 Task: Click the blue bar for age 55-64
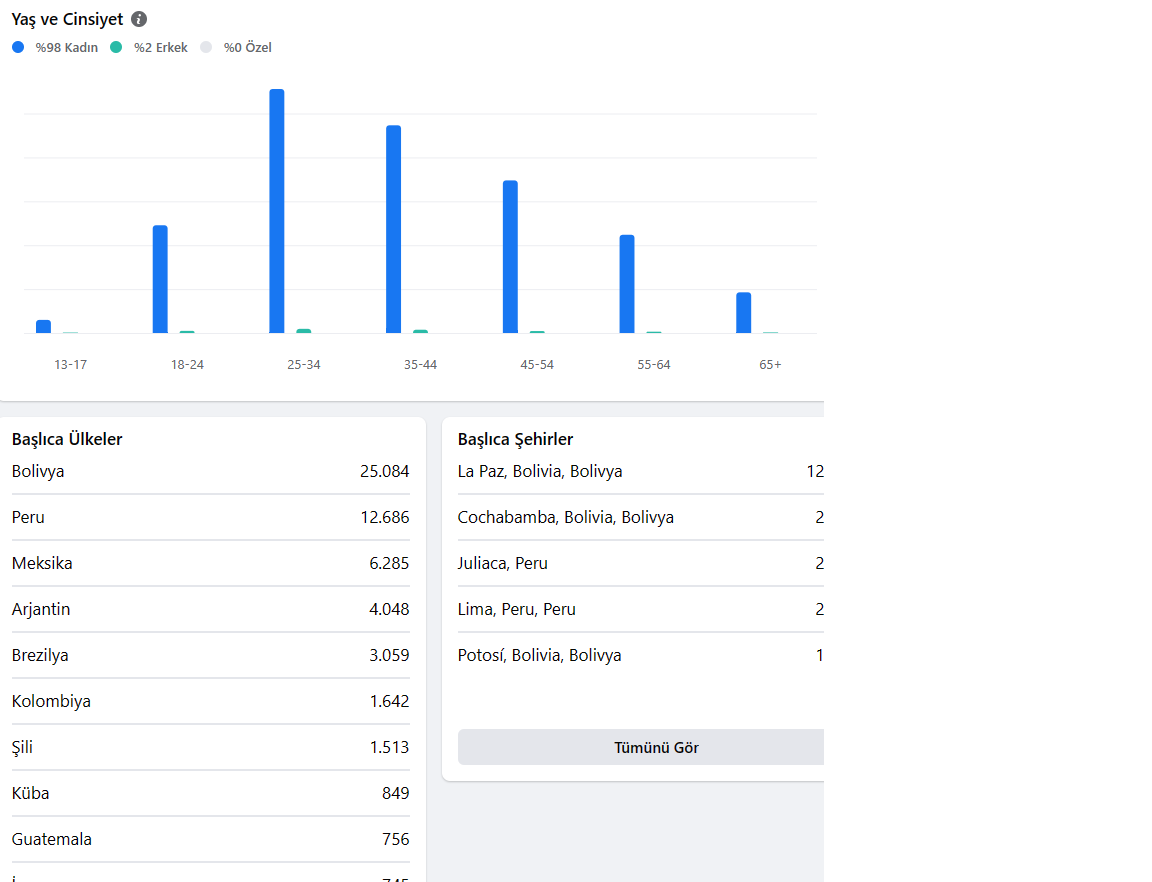click(627, 284)
